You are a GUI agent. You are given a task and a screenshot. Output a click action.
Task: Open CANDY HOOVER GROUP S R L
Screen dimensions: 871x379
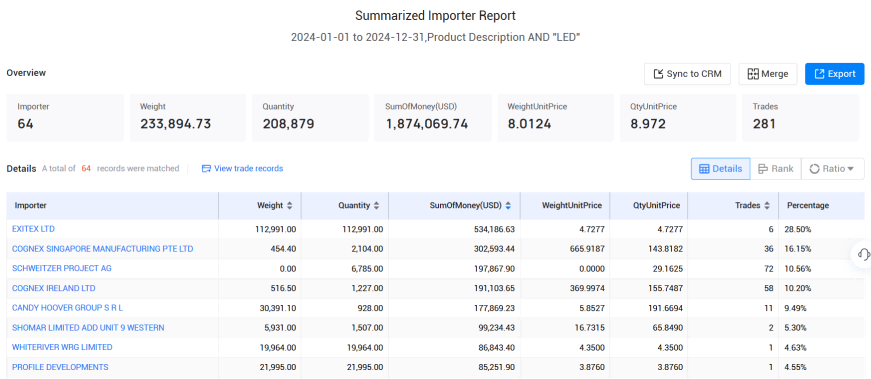click(64, 308)
